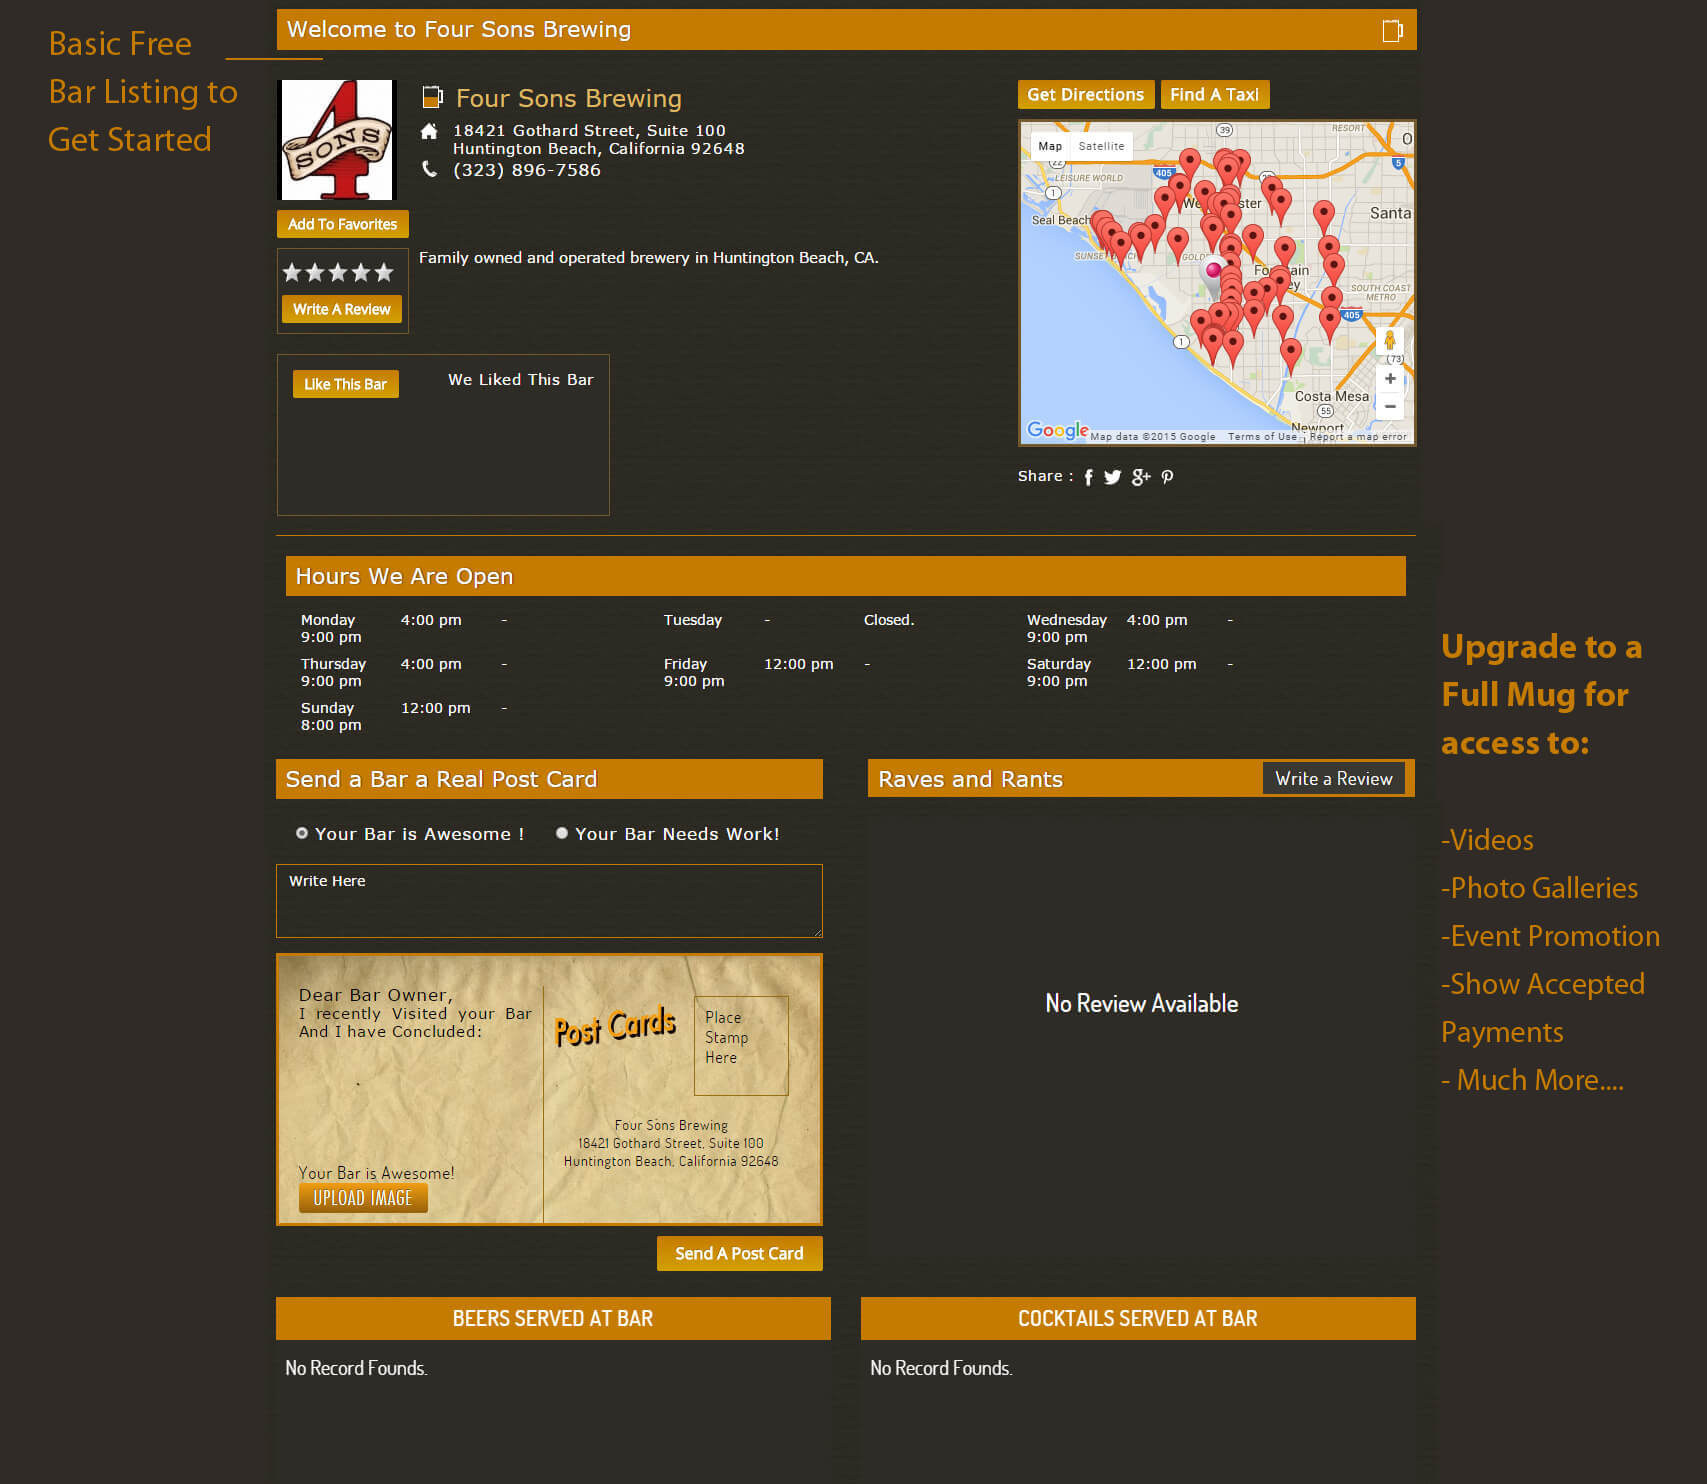The height and width of the screenshot is (1484, 1707).
Task: Click -Videos in the upgrade list
Action: click(1487, 840)
